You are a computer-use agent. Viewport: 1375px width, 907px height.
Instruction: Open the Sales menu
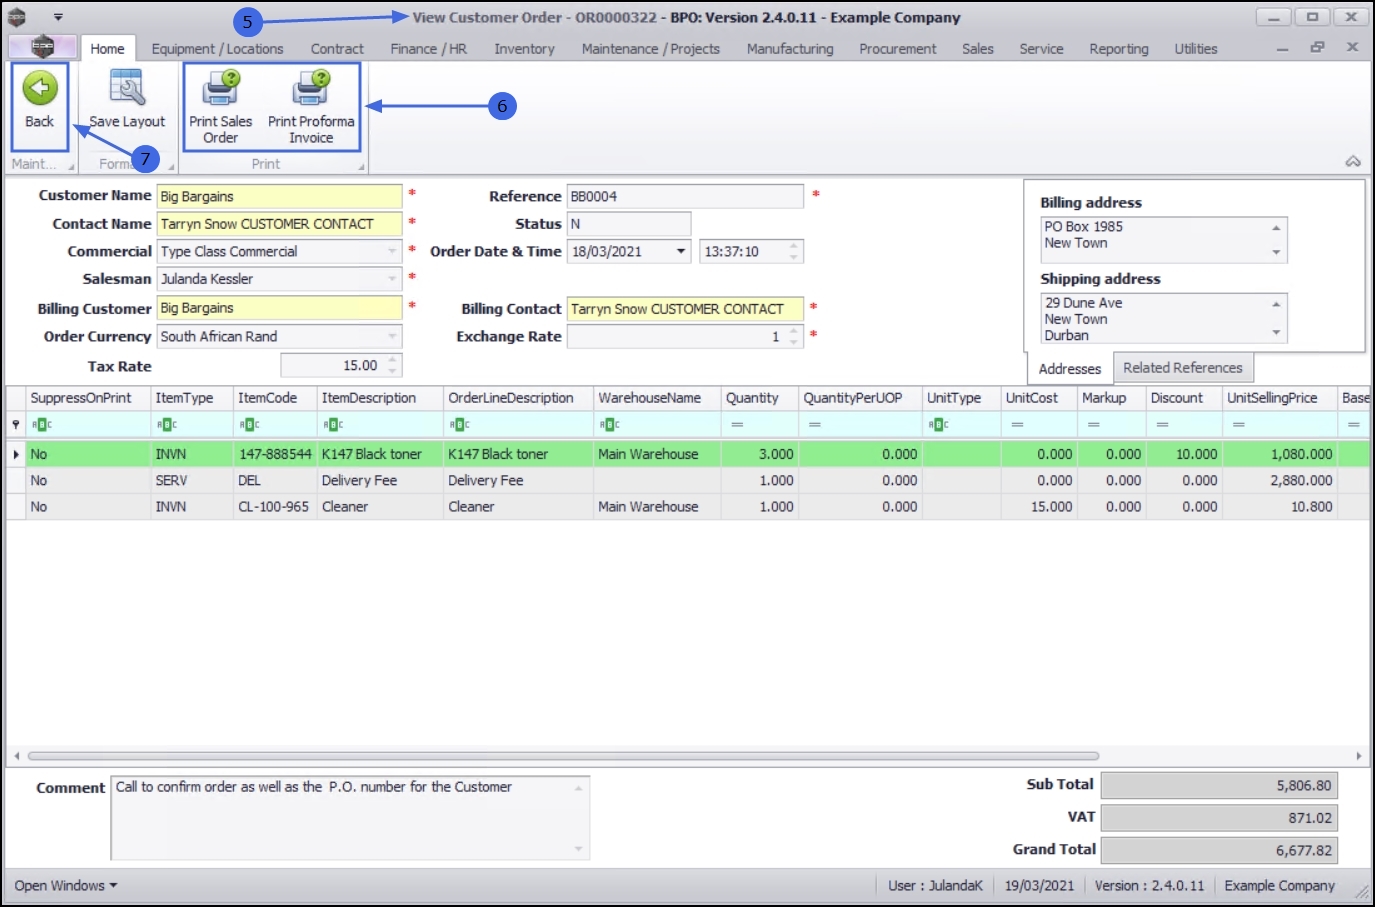(x=978, y=49)
